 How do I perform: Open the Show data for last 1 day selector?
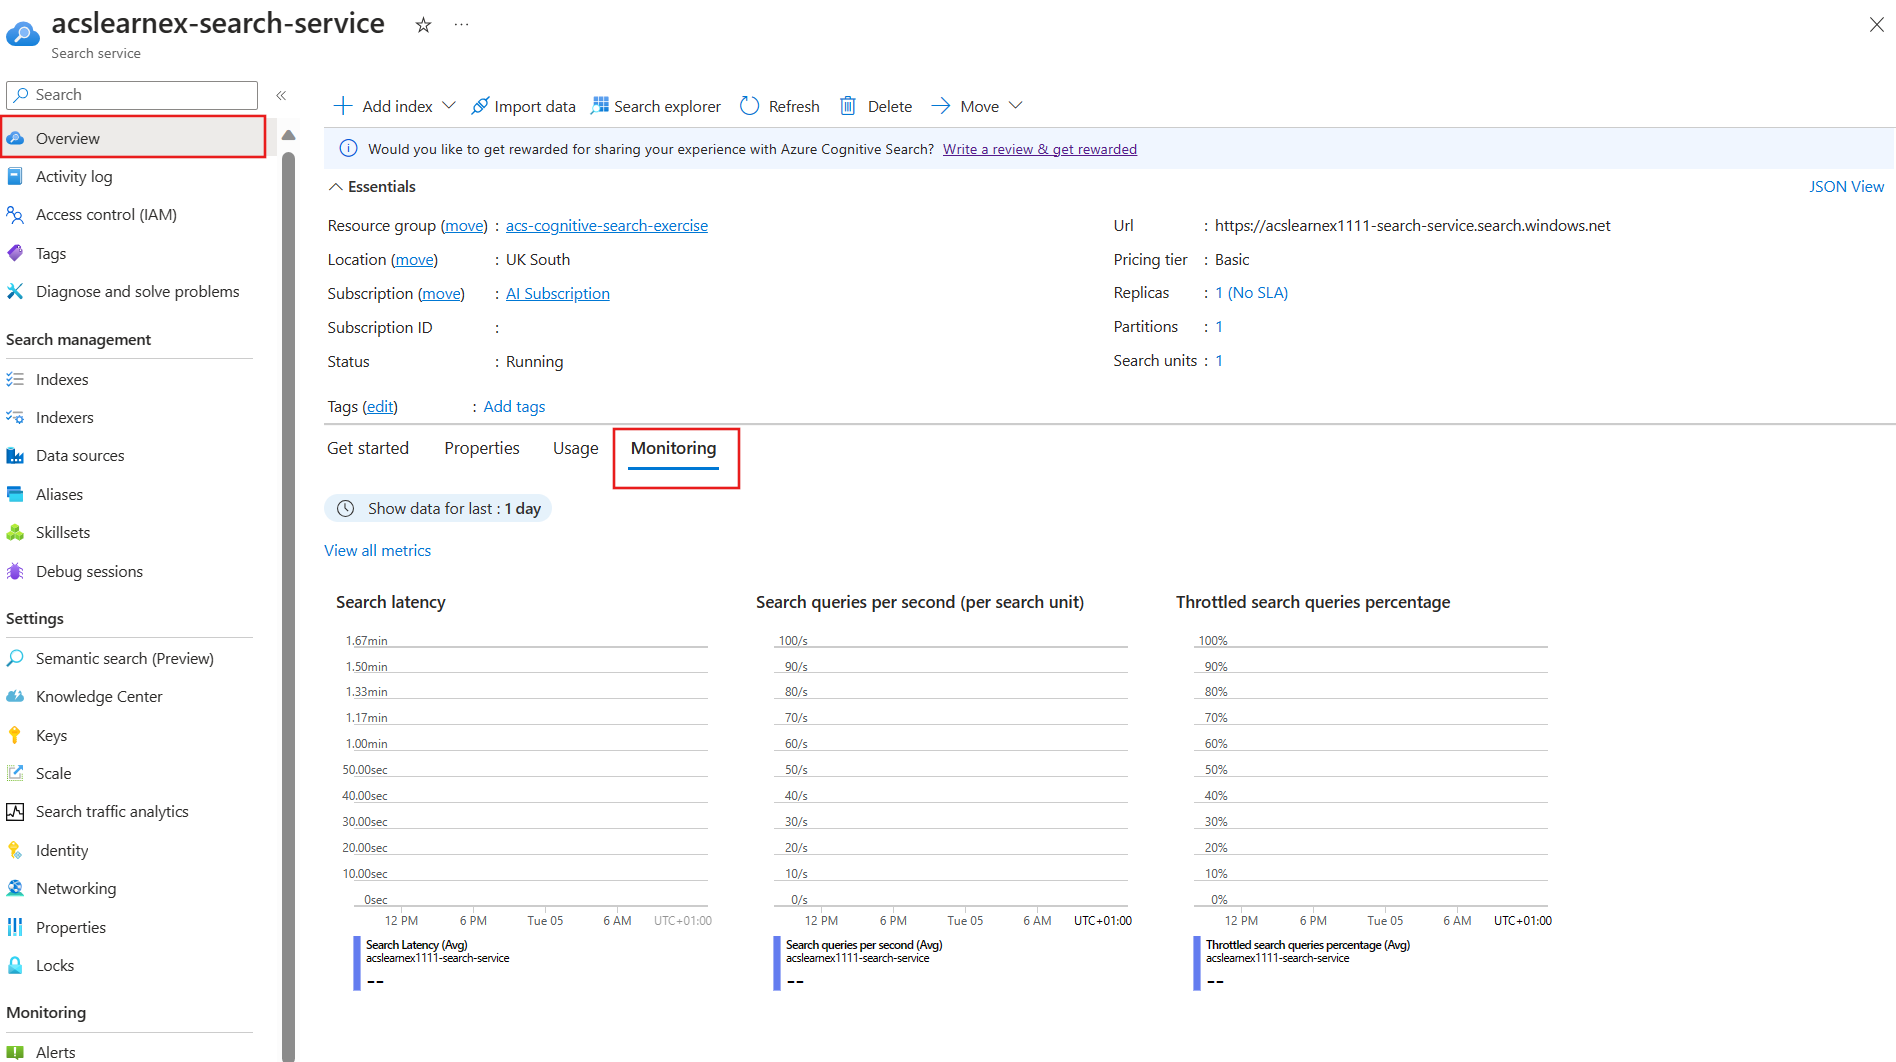(438, 508)
